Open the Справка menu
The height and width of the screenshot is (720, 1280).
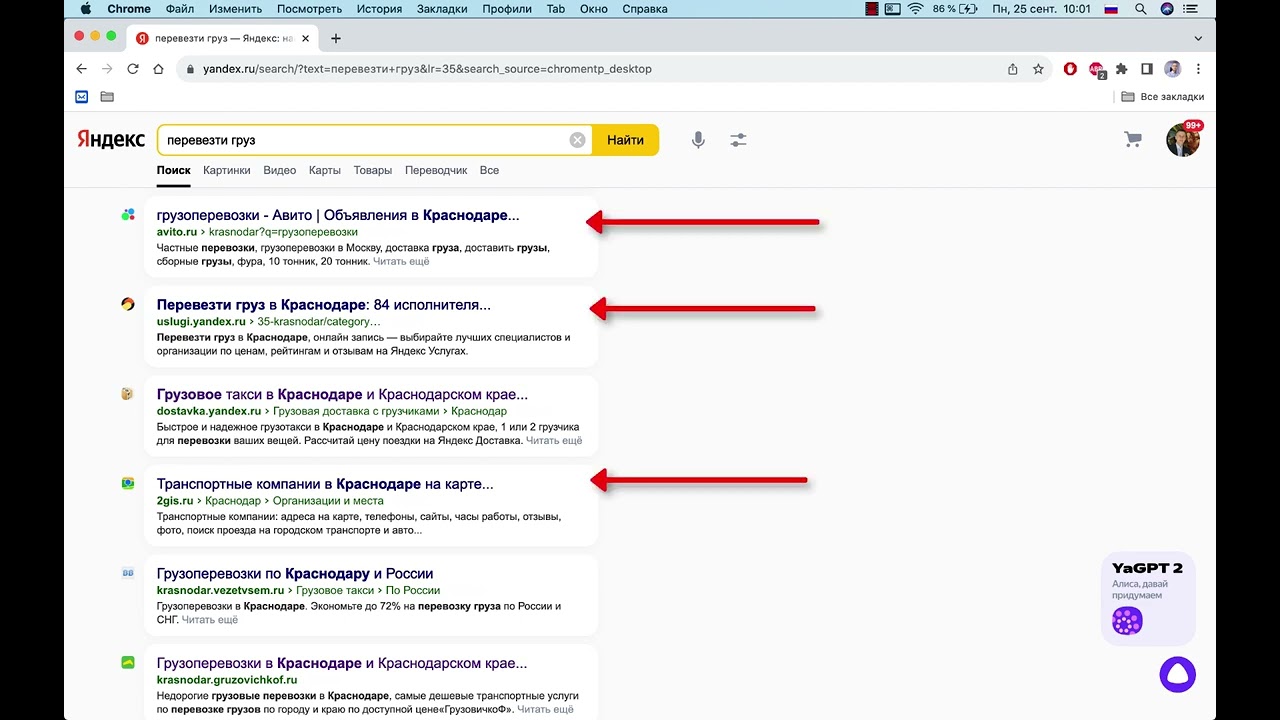click(x=645, y=9)
